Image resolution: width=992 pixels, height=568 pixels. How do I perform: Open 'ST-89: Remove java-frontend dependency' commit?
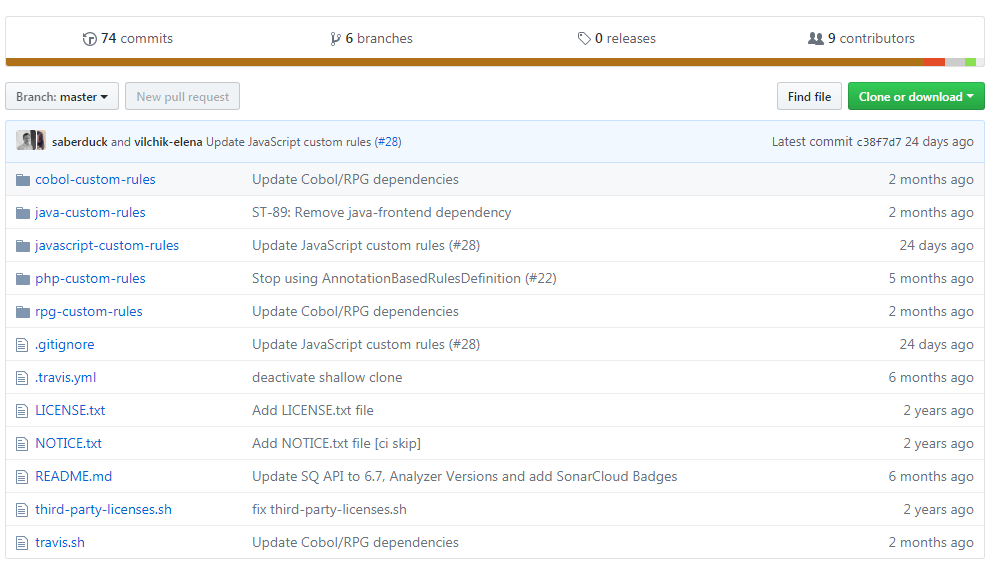pyautogui.click(x=381, y=213)
